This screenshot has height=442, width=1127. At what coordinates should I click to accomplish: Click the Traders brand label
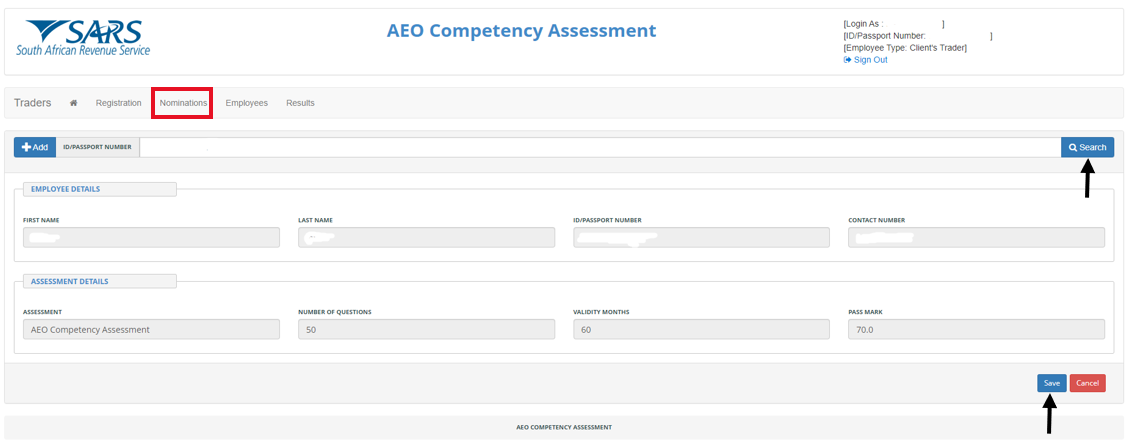point(32,103)
